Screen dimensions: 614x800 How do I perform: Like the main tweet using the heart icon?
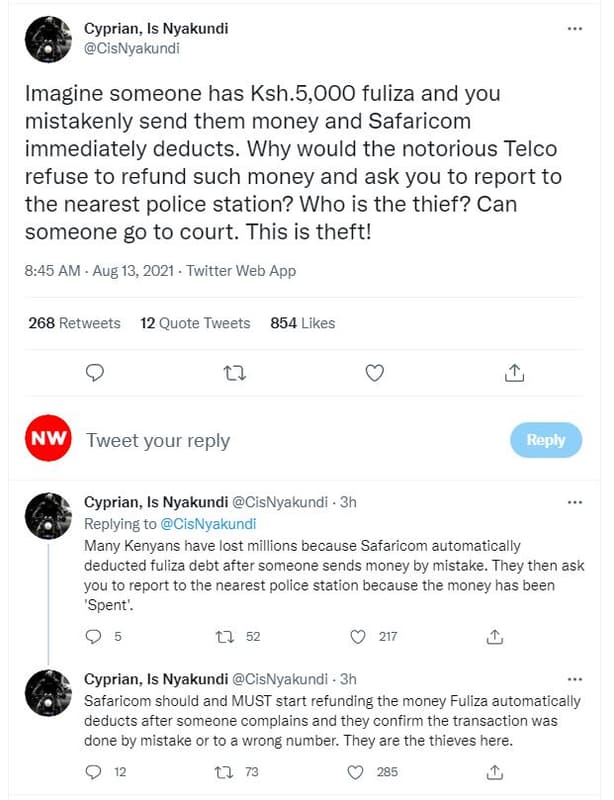(x=374, y=372)
